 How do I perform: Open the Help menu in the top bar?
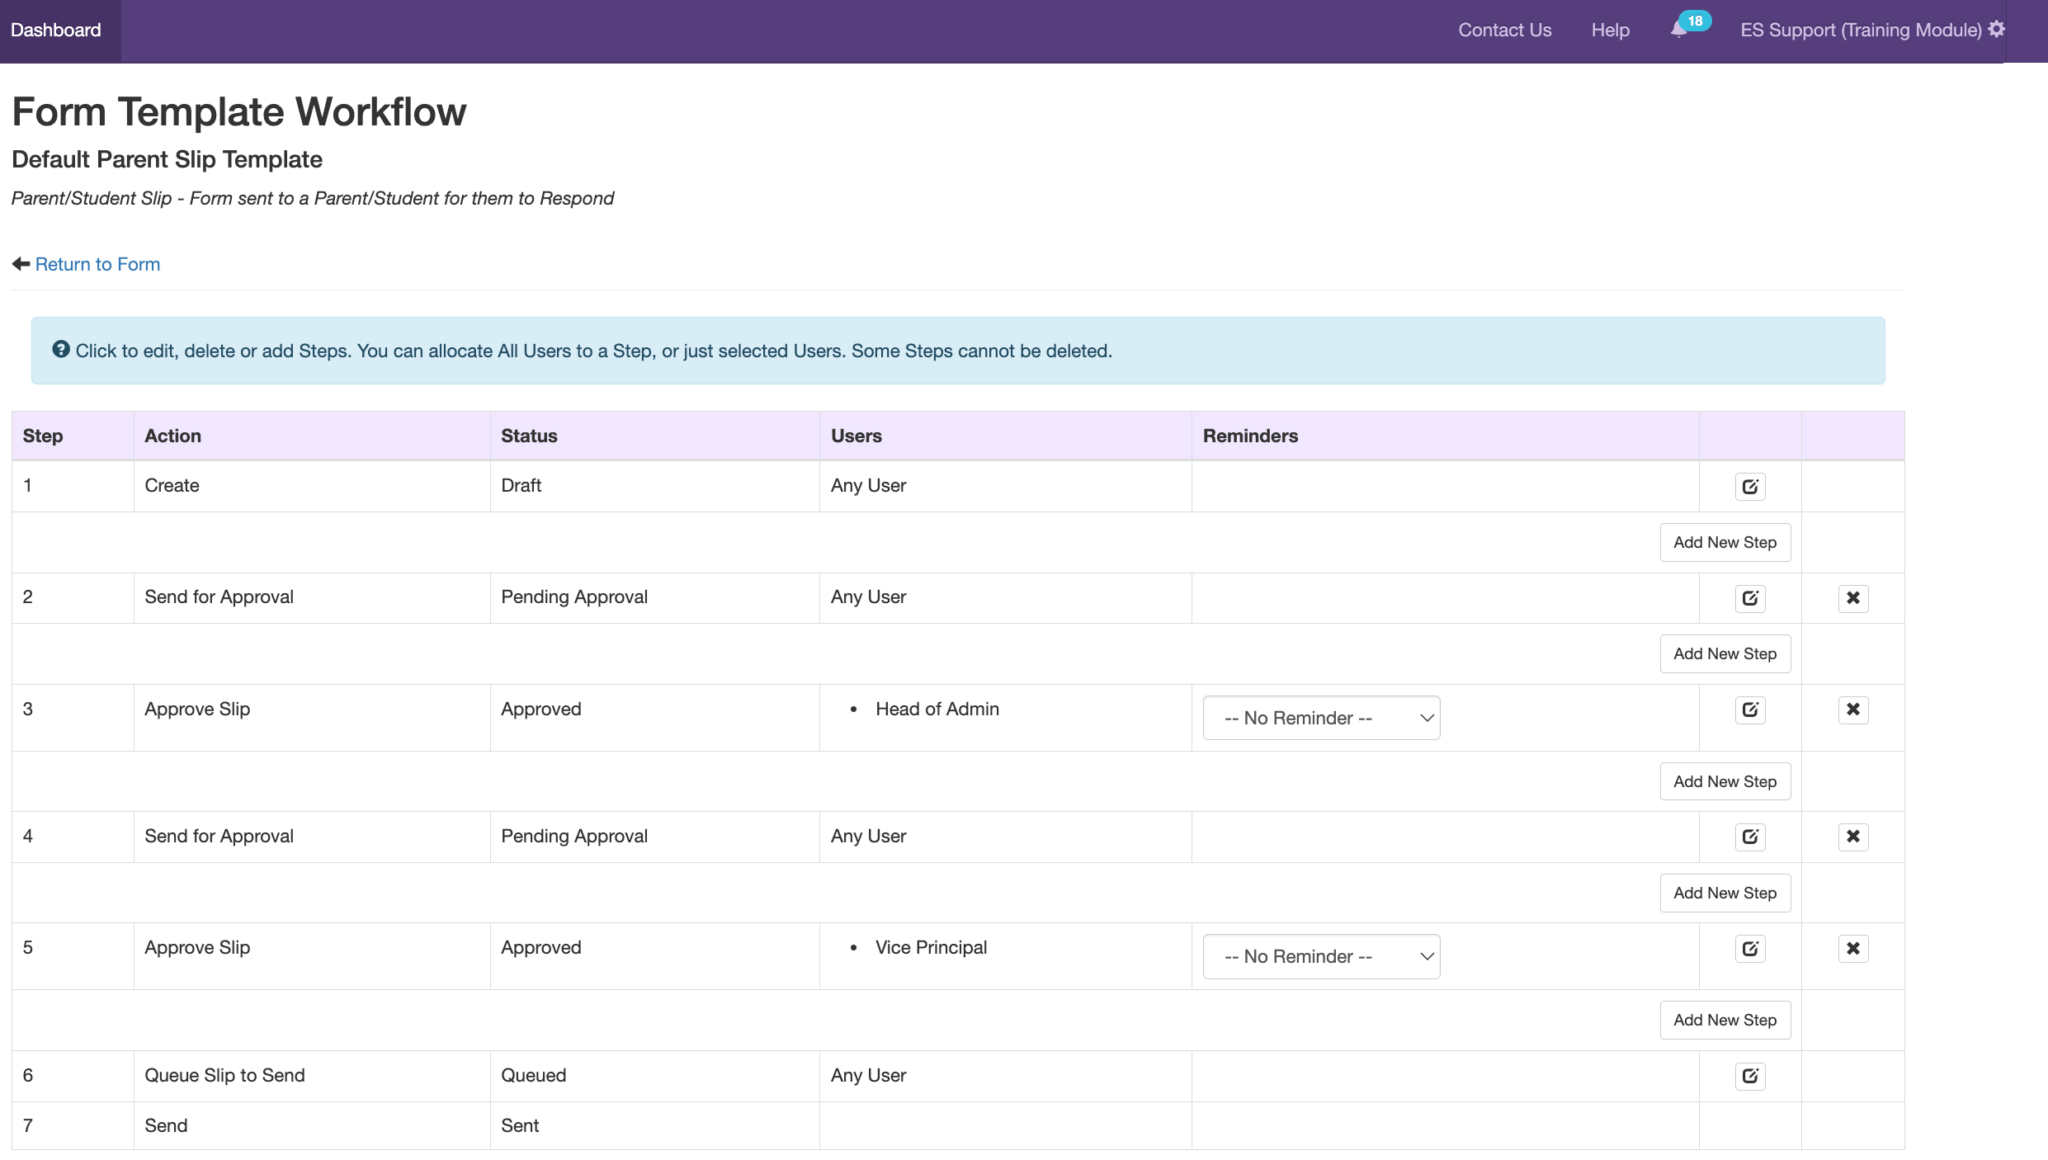1609,30
